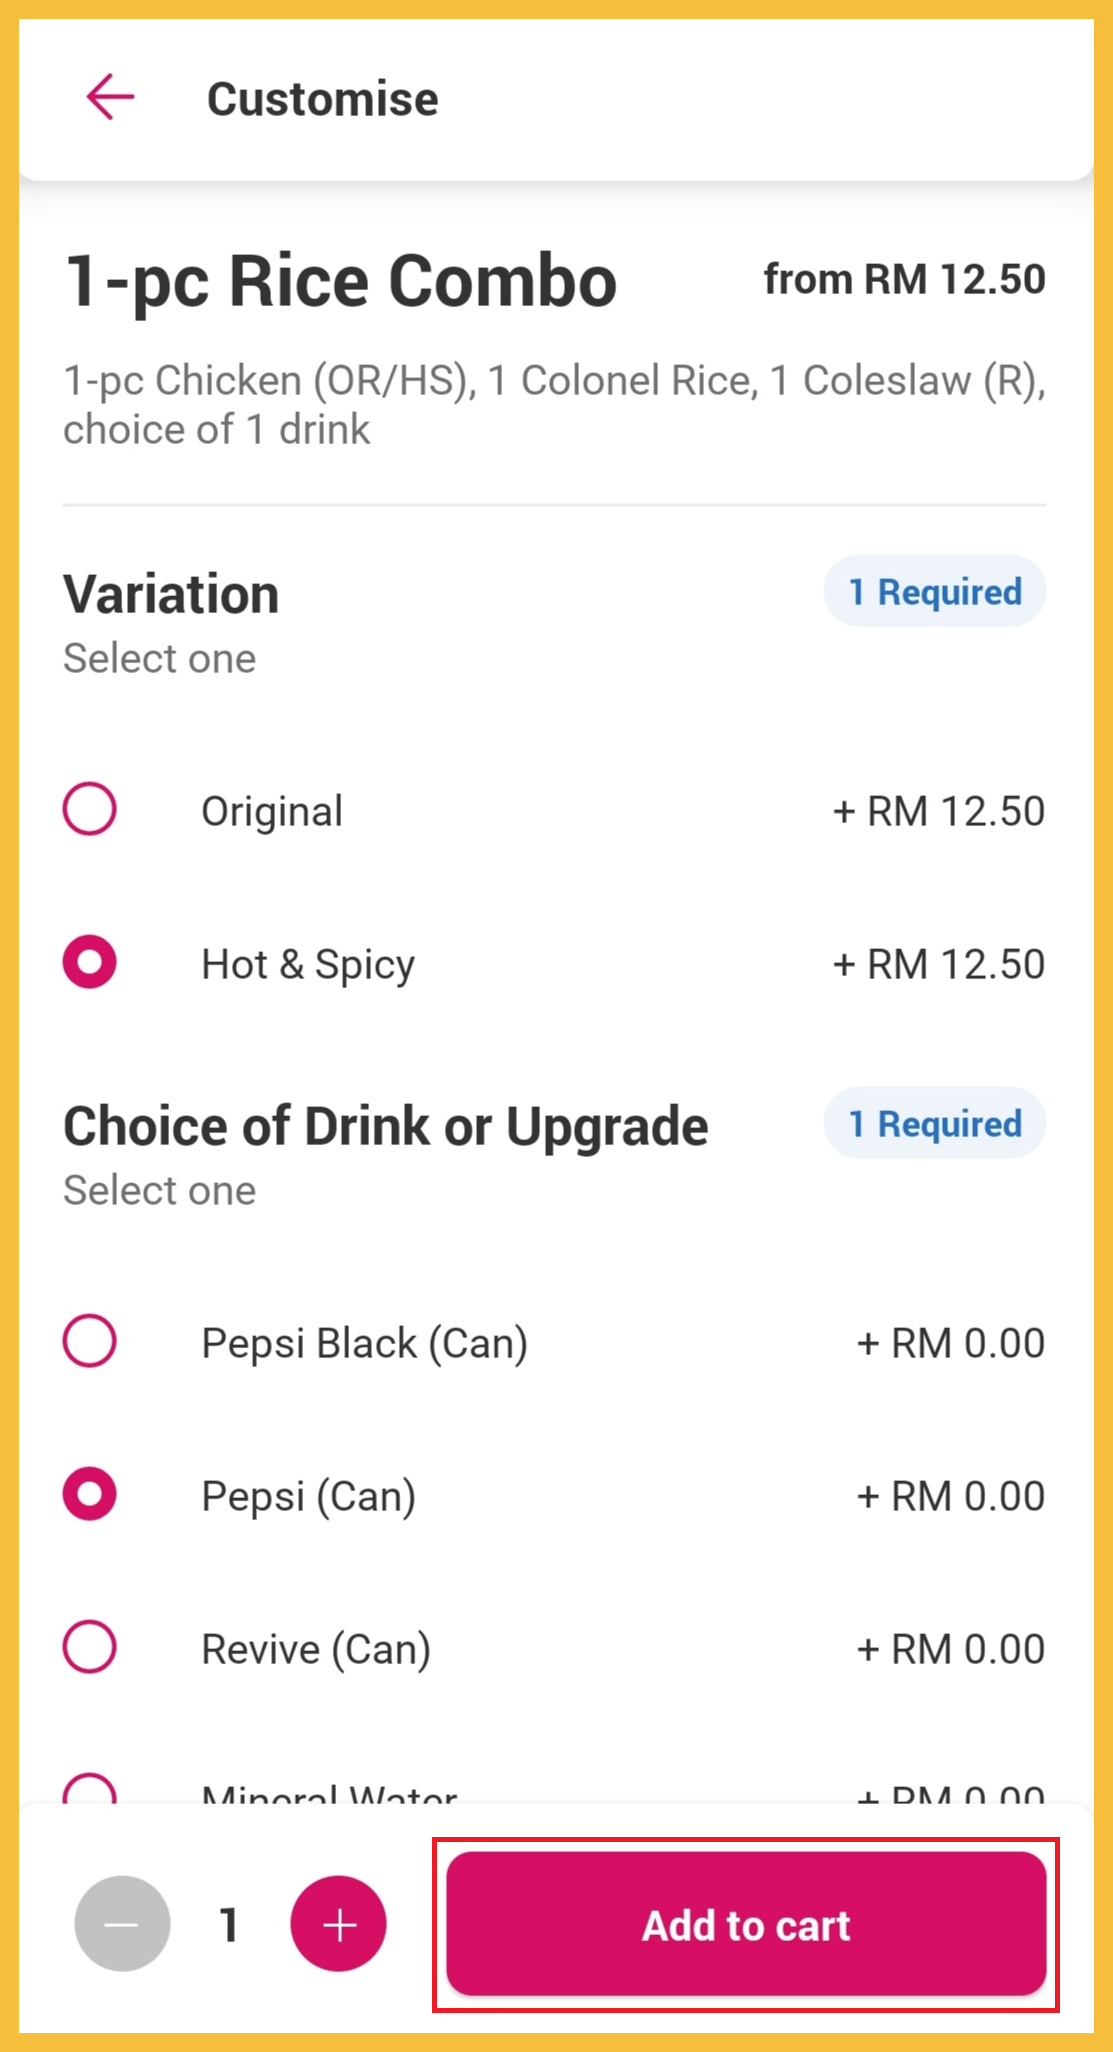1113x2052 pixels.
Task: Click 'Choice of Drink or Upgrade' heading
Action: 386,1127
